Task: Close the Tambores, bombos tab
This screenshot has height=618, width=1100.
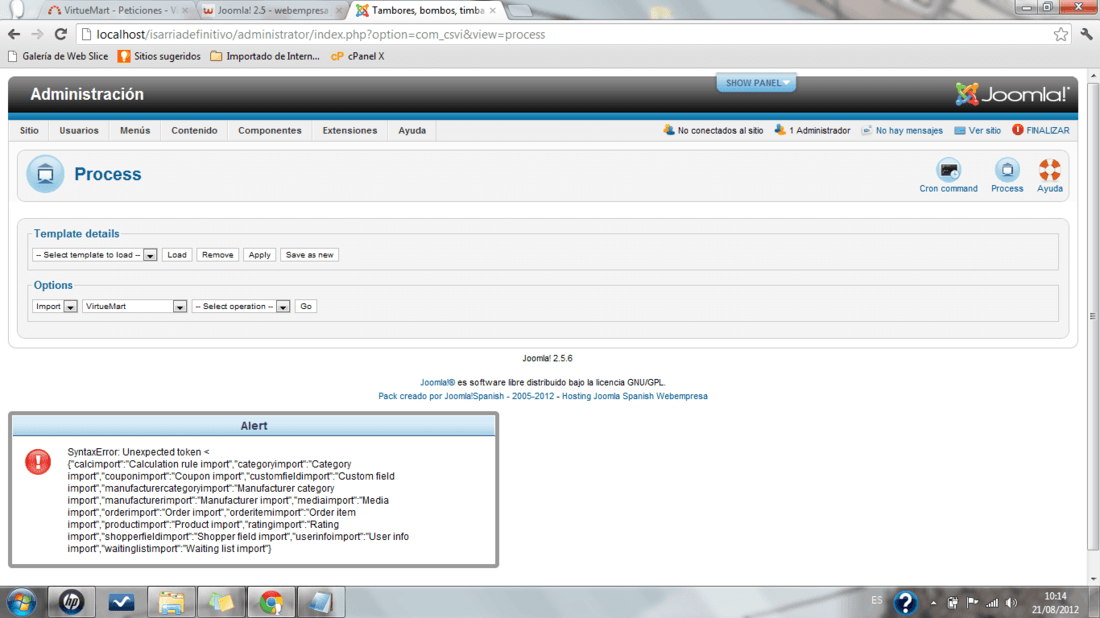Action: [492, 11]
